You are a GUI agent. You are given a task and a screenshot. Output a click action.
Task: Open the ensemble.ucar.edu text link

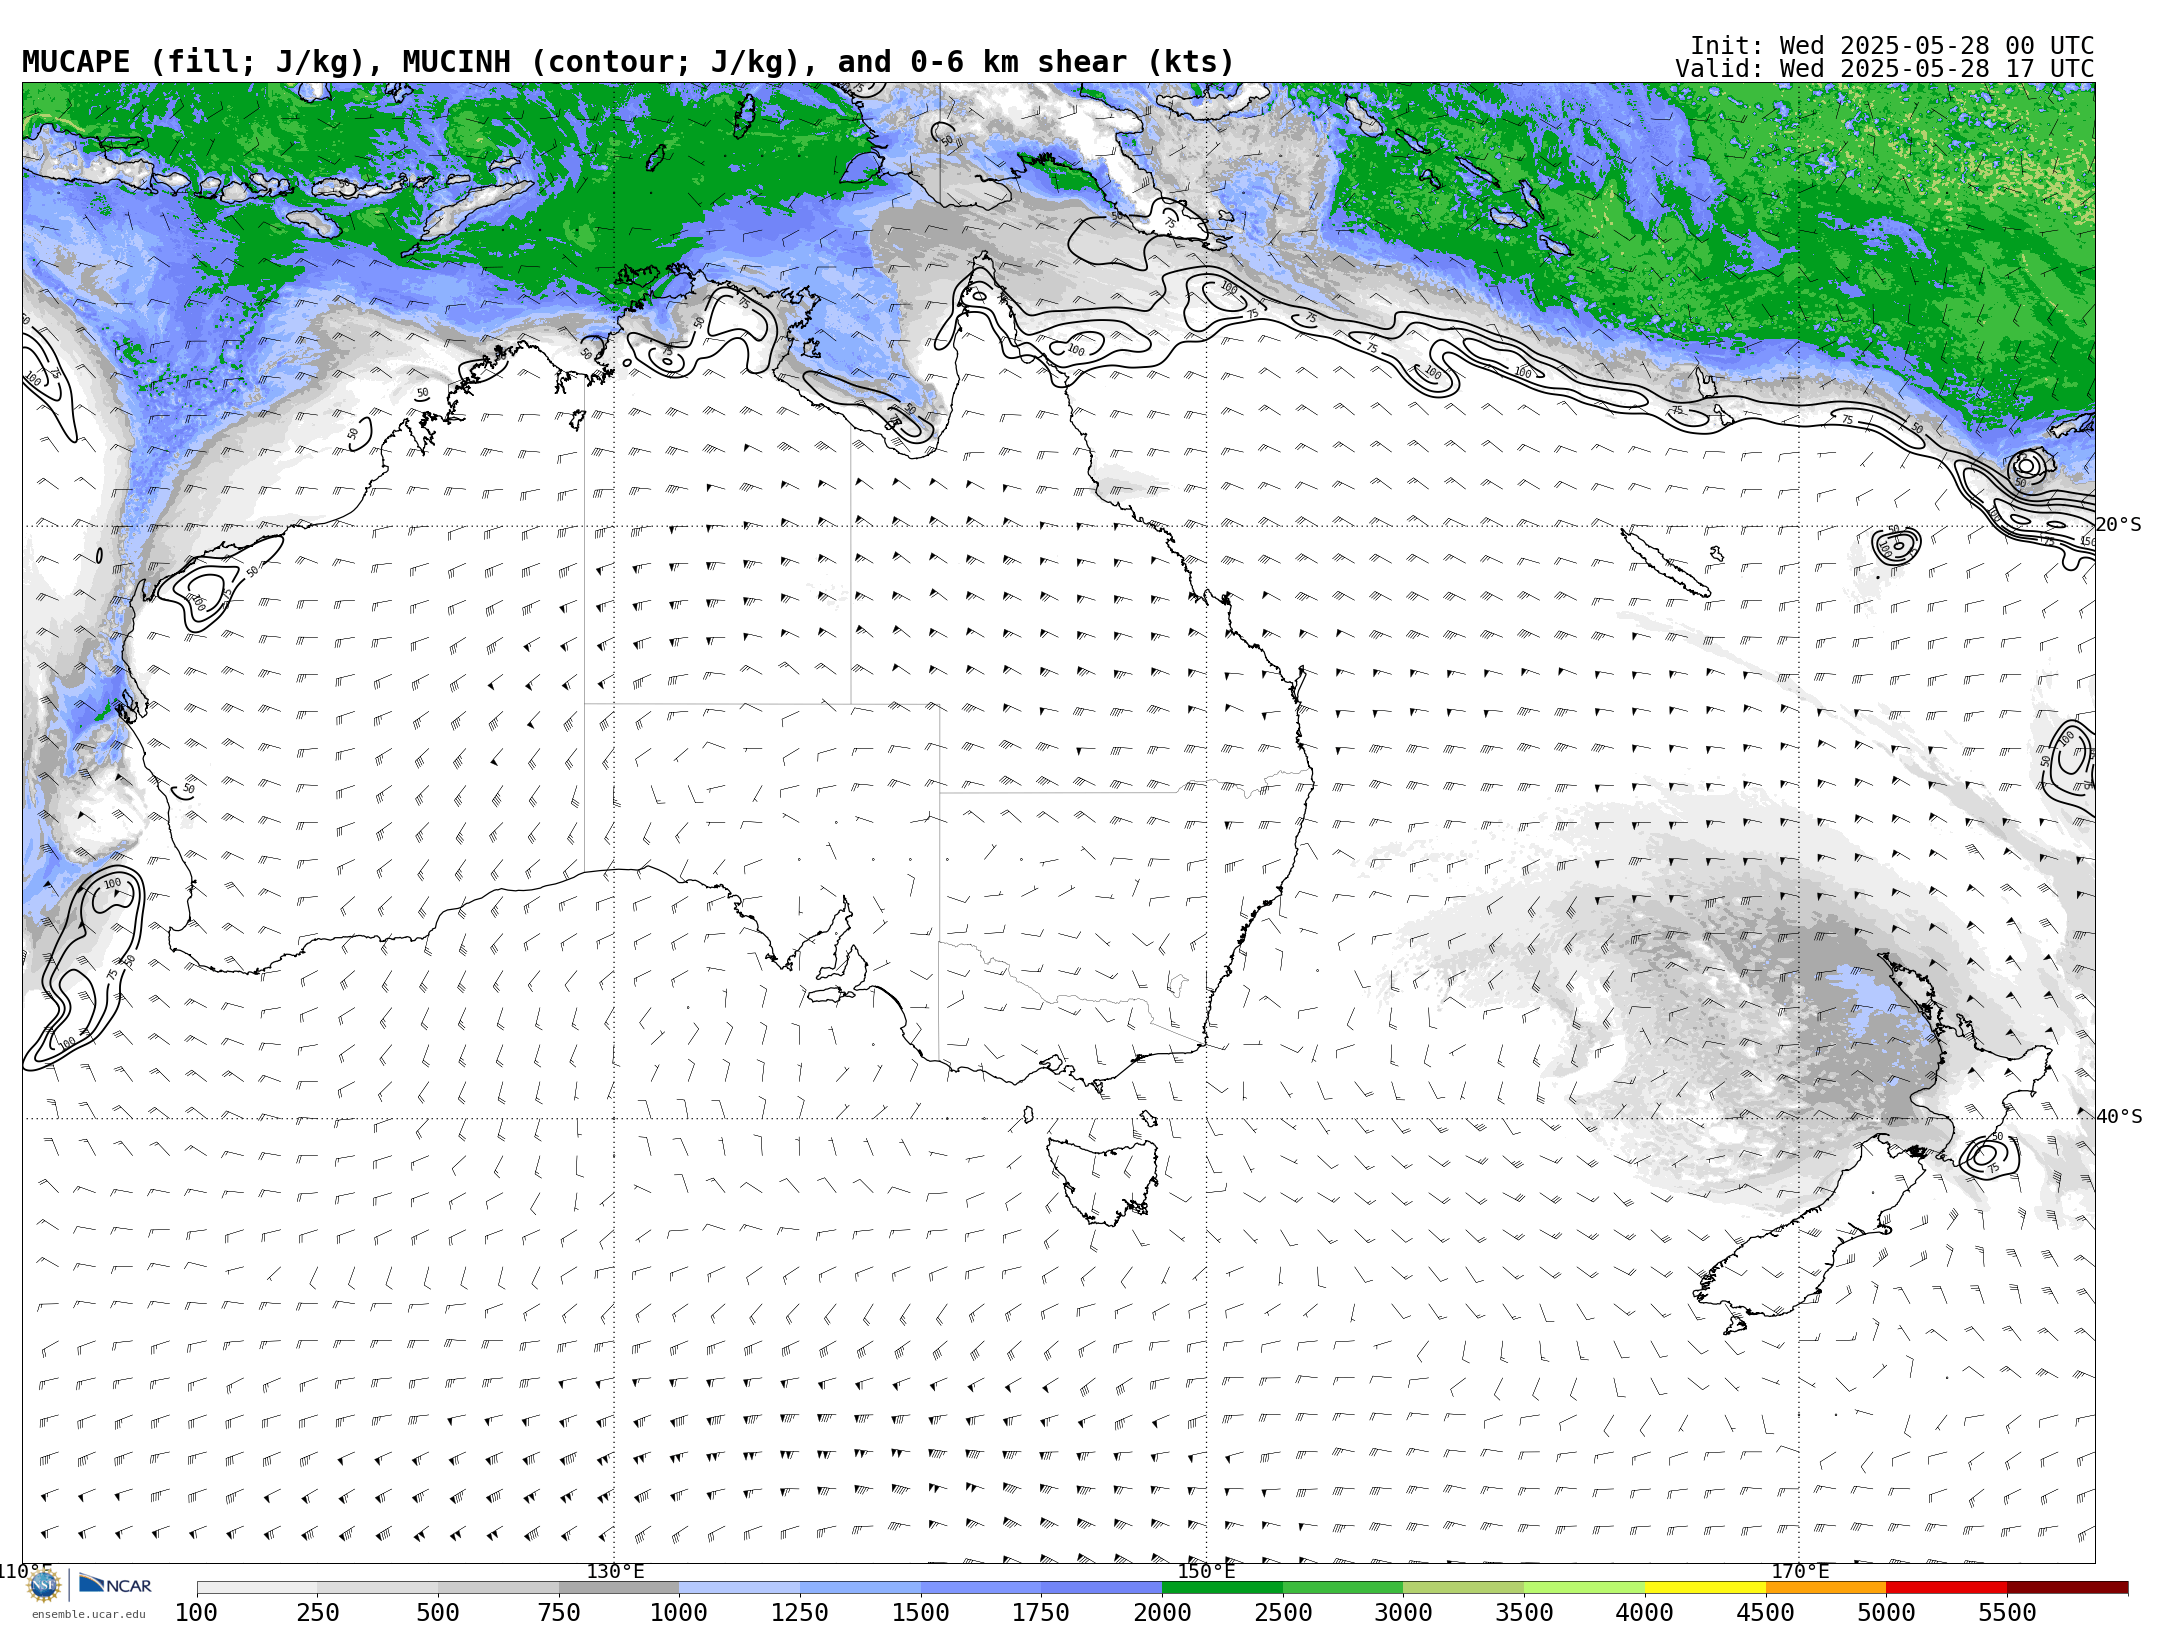pyautogui.click(x=88, y=1614)
